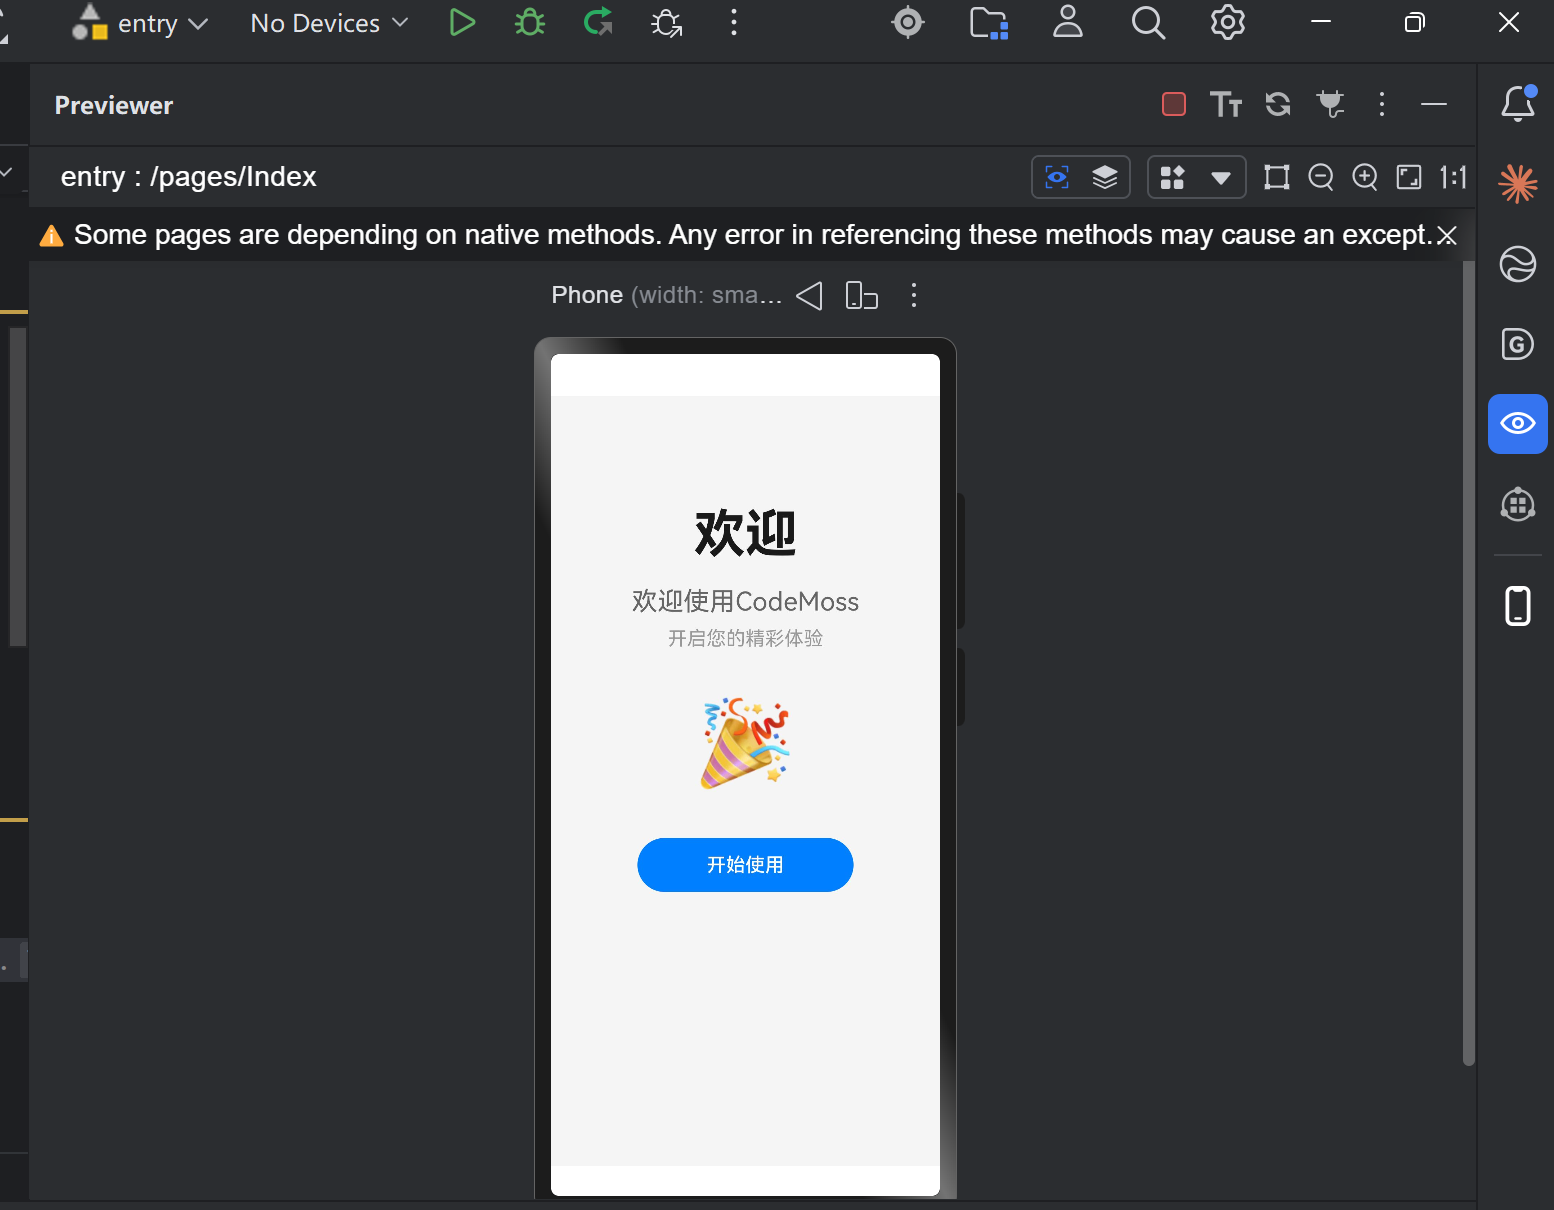Image resolution: width=1554 pixels, height=1210 pixels.
Task: Click the fit-frame square icon in preview toolbar
Action: (1277, 177)
